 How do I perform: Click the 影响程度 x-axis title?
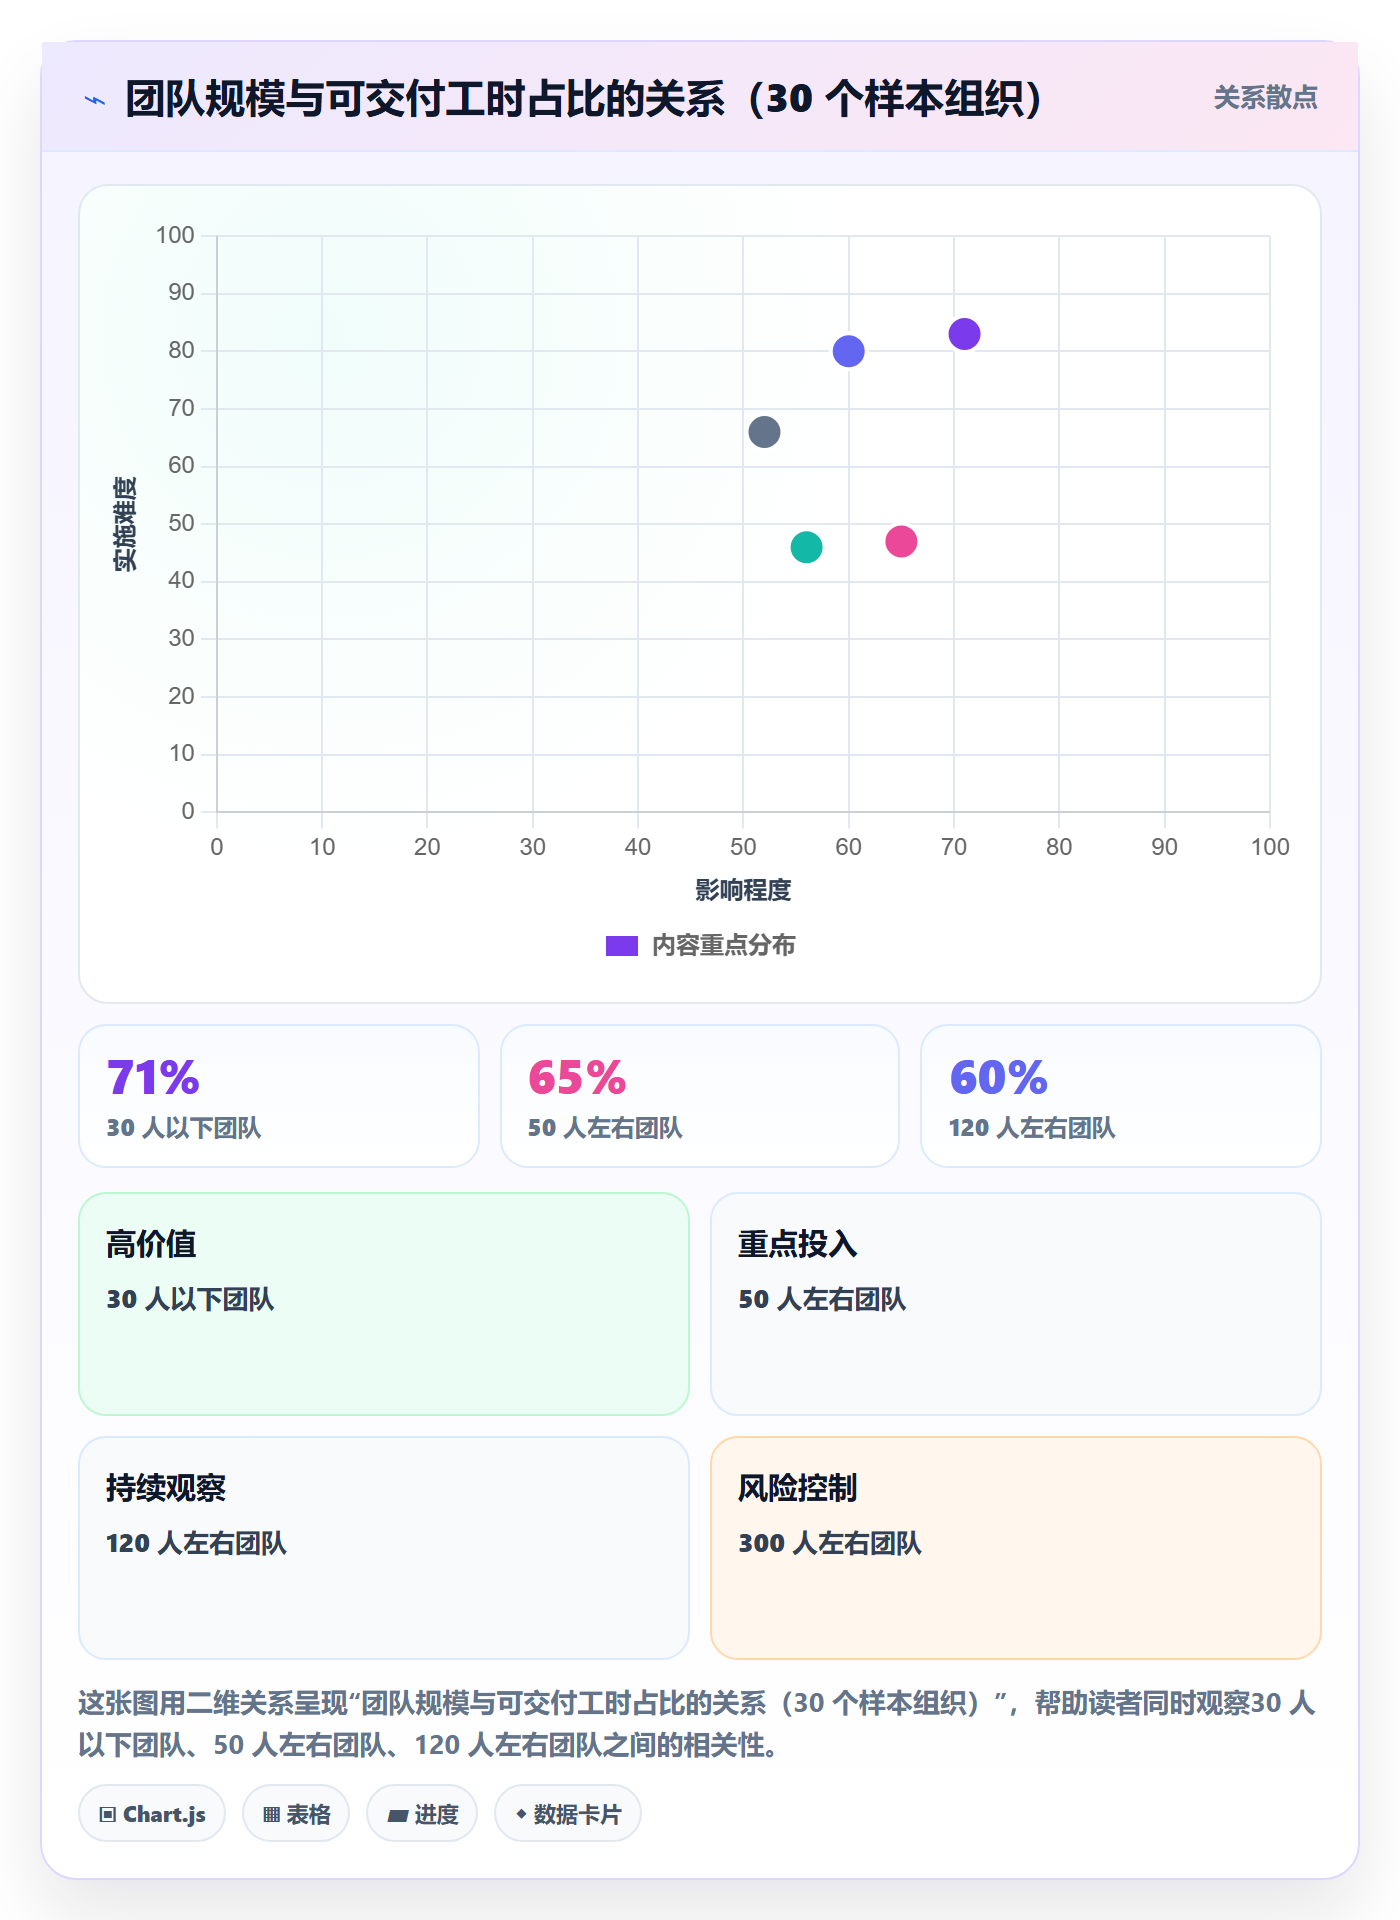click(743, 890)
